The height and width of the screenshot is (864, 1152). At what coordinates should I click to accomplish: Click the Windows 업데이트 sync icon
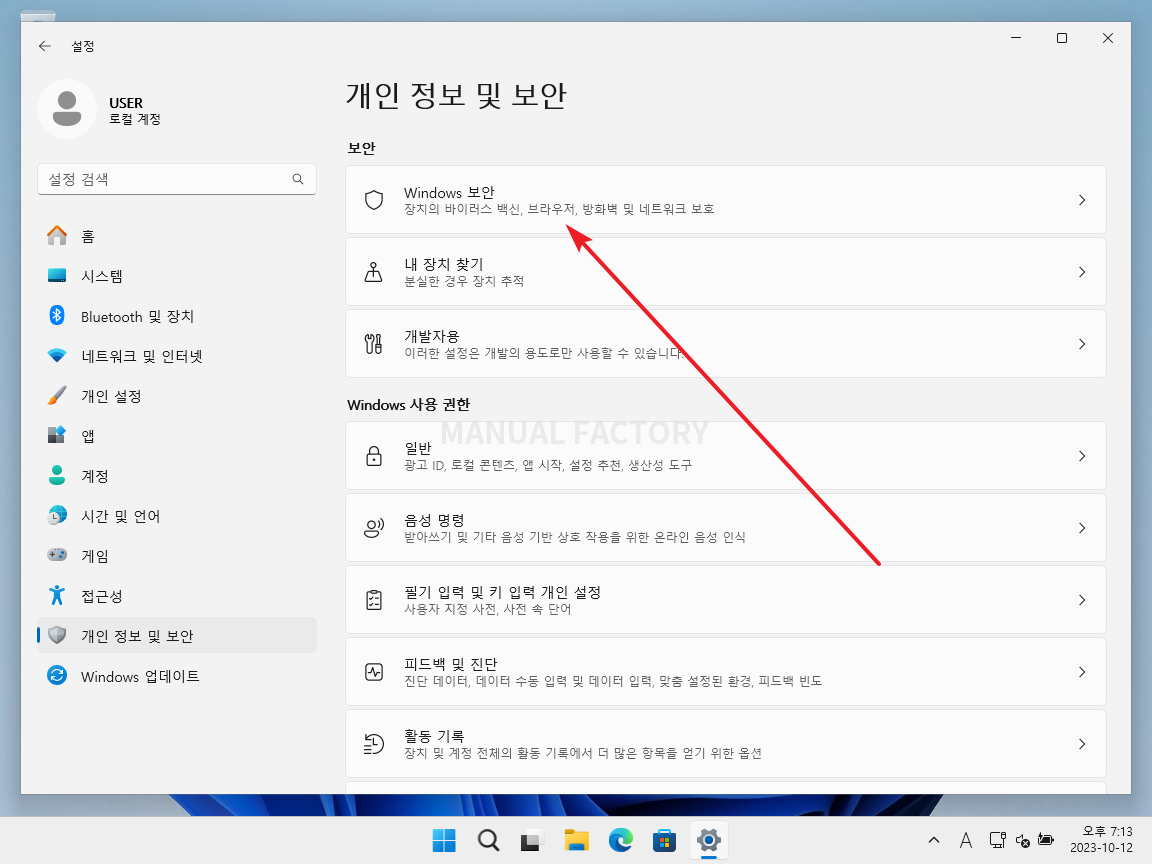pos(57,675)
